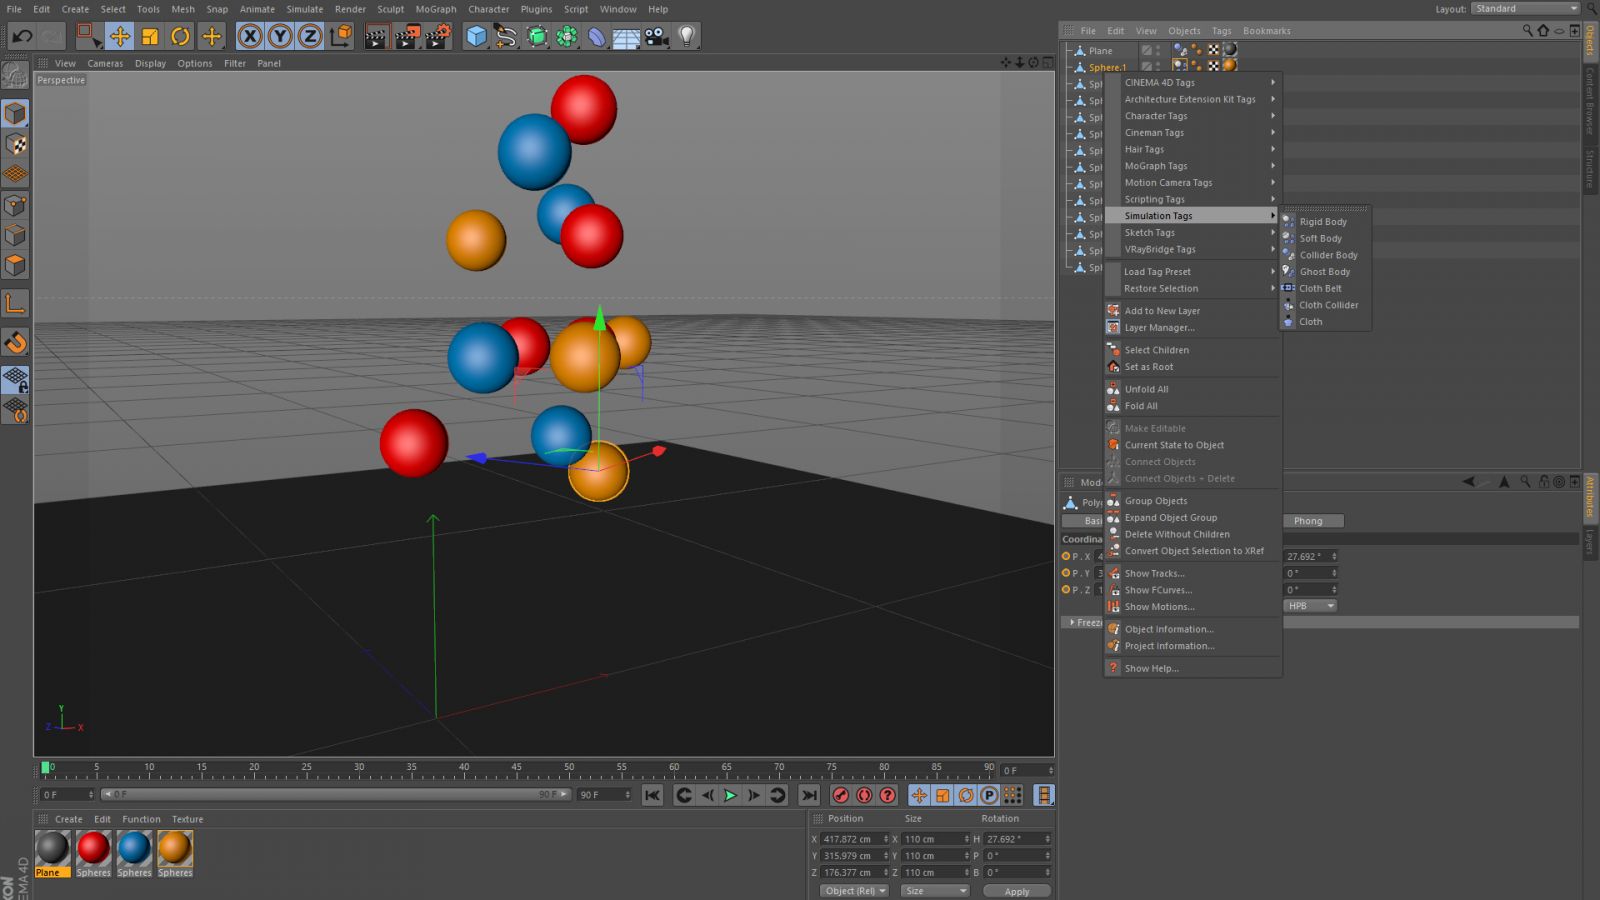Toggle the Z axis lock

310,37
